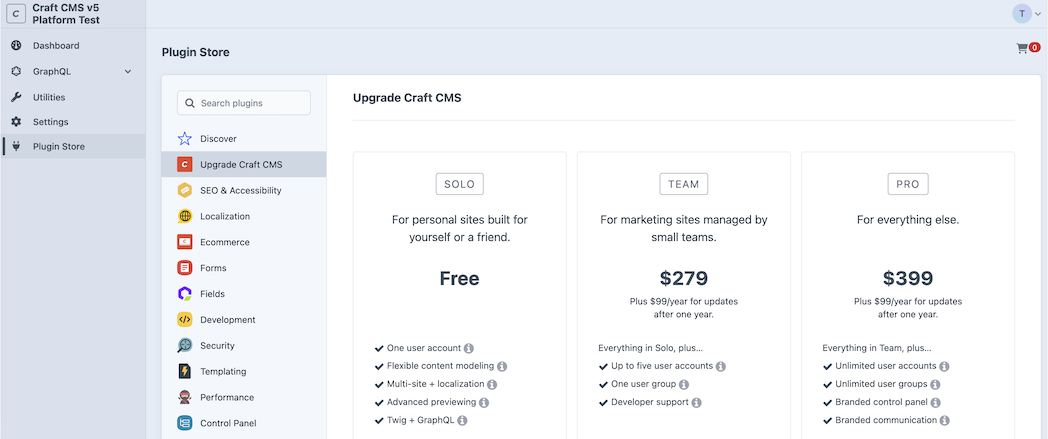Expand the GraphQL submenu chevron

click(x=128, y=71)
